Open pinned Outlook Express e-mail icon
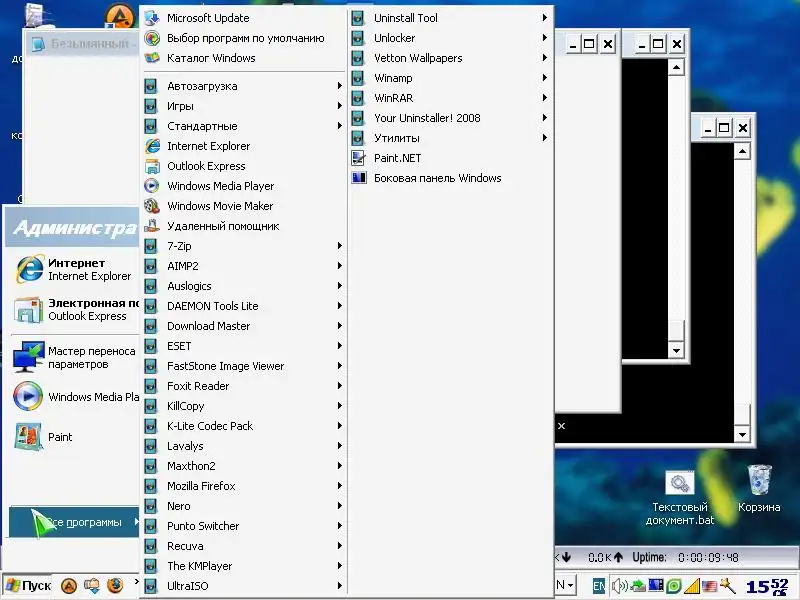Screen dimensions: 800x600 tap(29, 310)
